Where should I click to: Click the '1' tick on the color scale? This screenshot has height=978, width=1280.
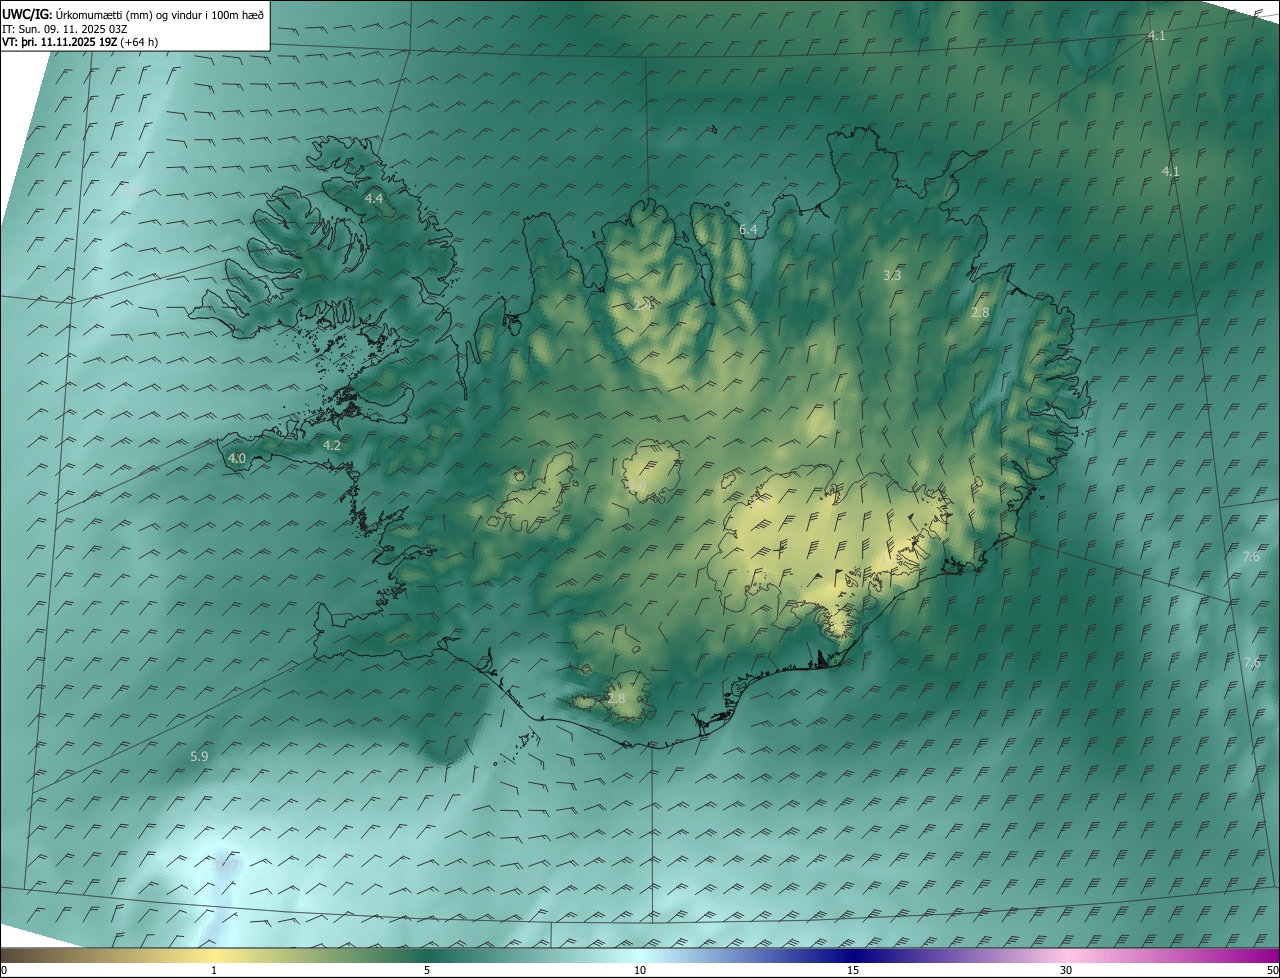pos(214,970)
